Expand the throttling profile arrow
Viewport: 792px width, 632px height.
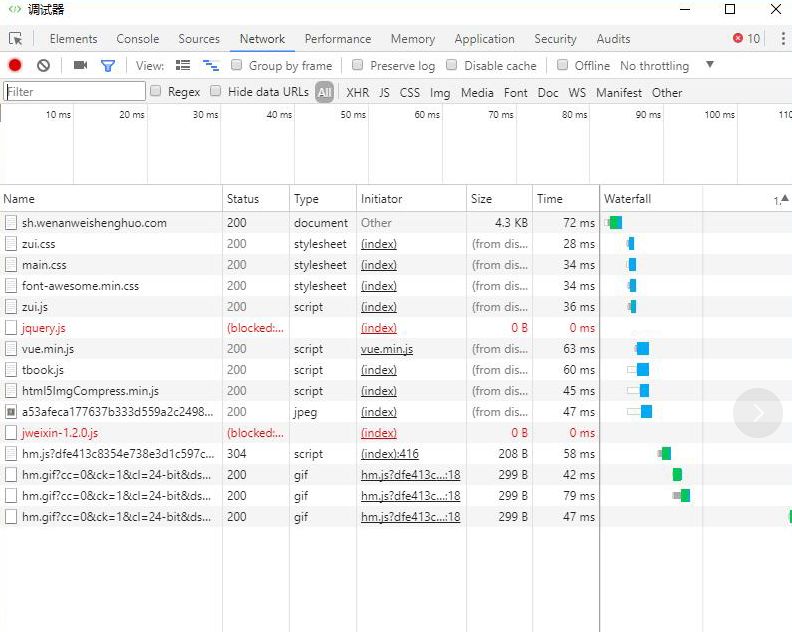710,65
